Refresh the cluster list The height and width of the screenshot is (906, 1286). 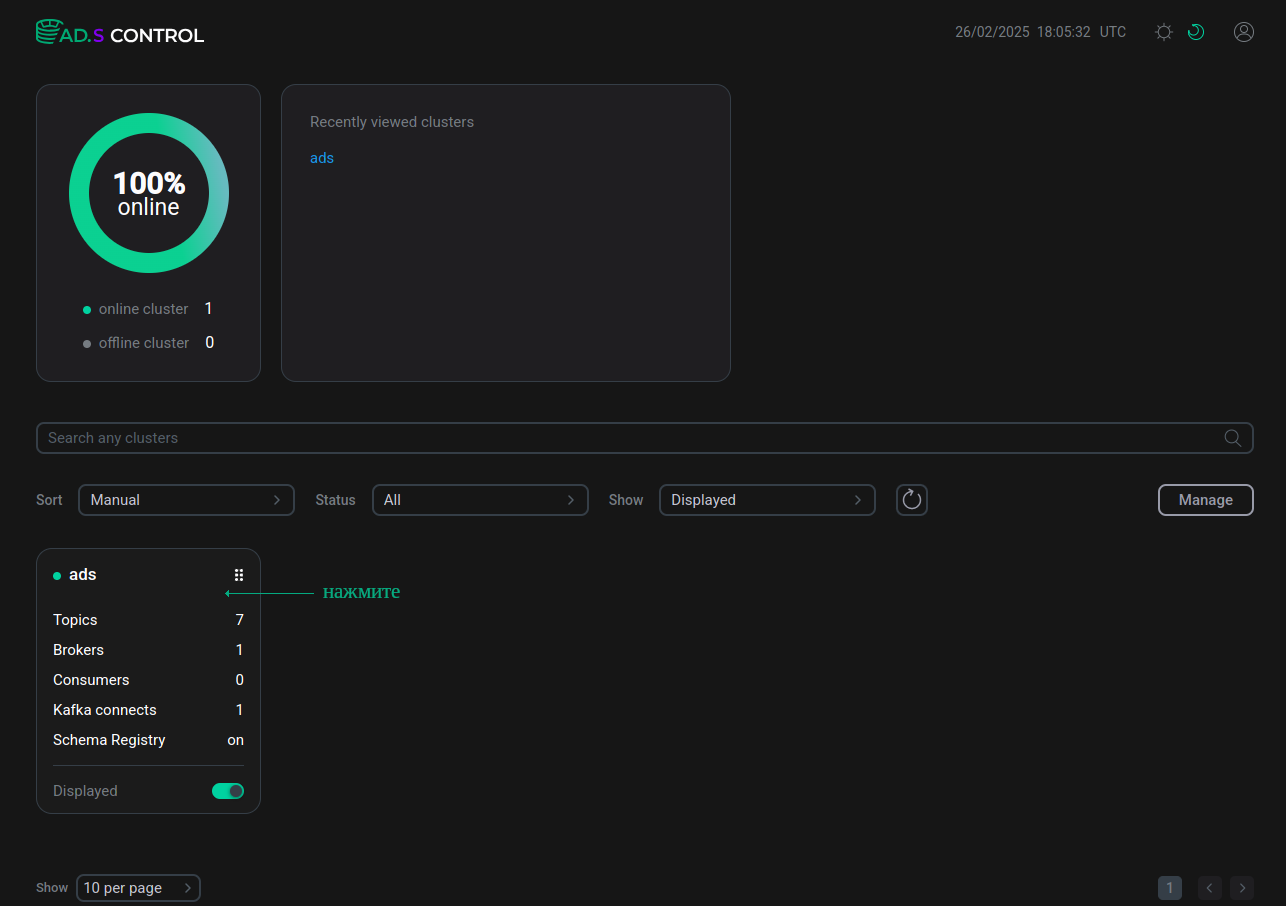pos(911,500)
